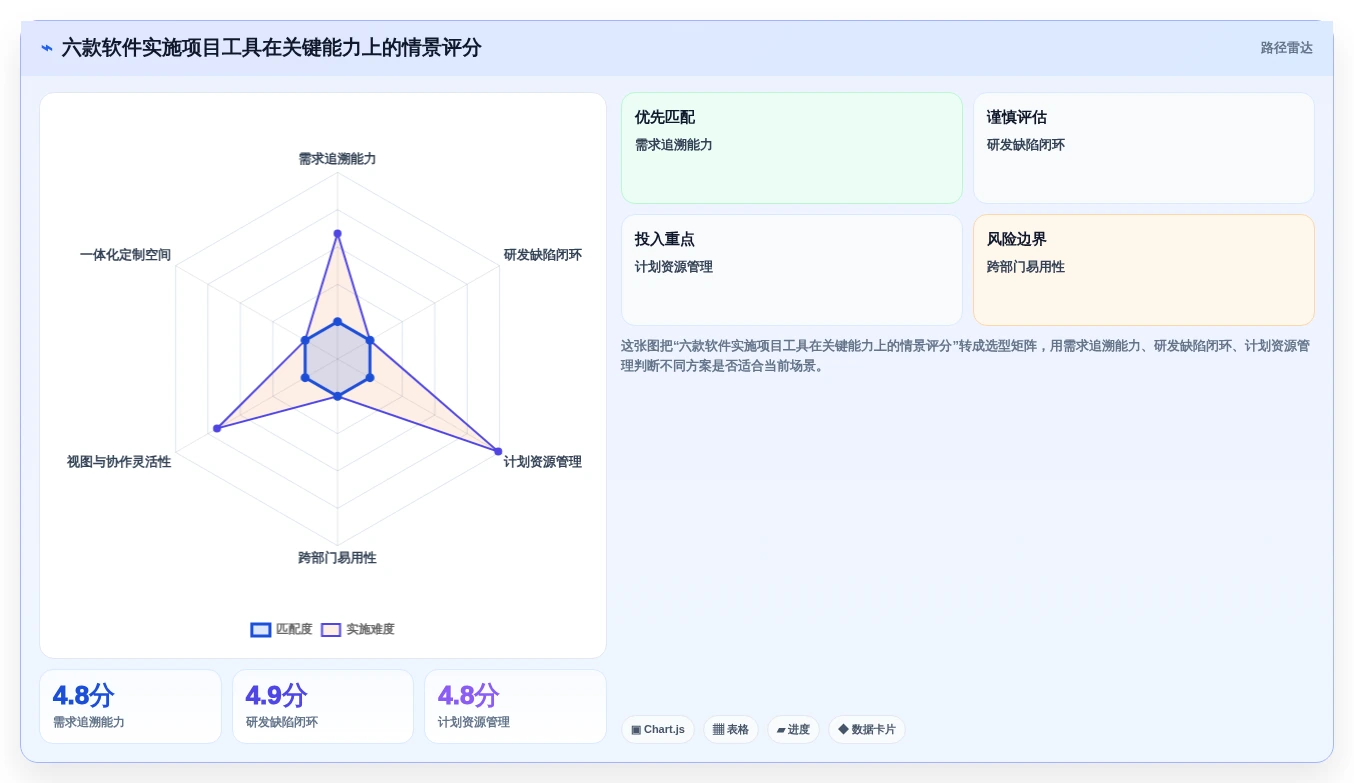Click the dashboard title text

tap(271, 48)
